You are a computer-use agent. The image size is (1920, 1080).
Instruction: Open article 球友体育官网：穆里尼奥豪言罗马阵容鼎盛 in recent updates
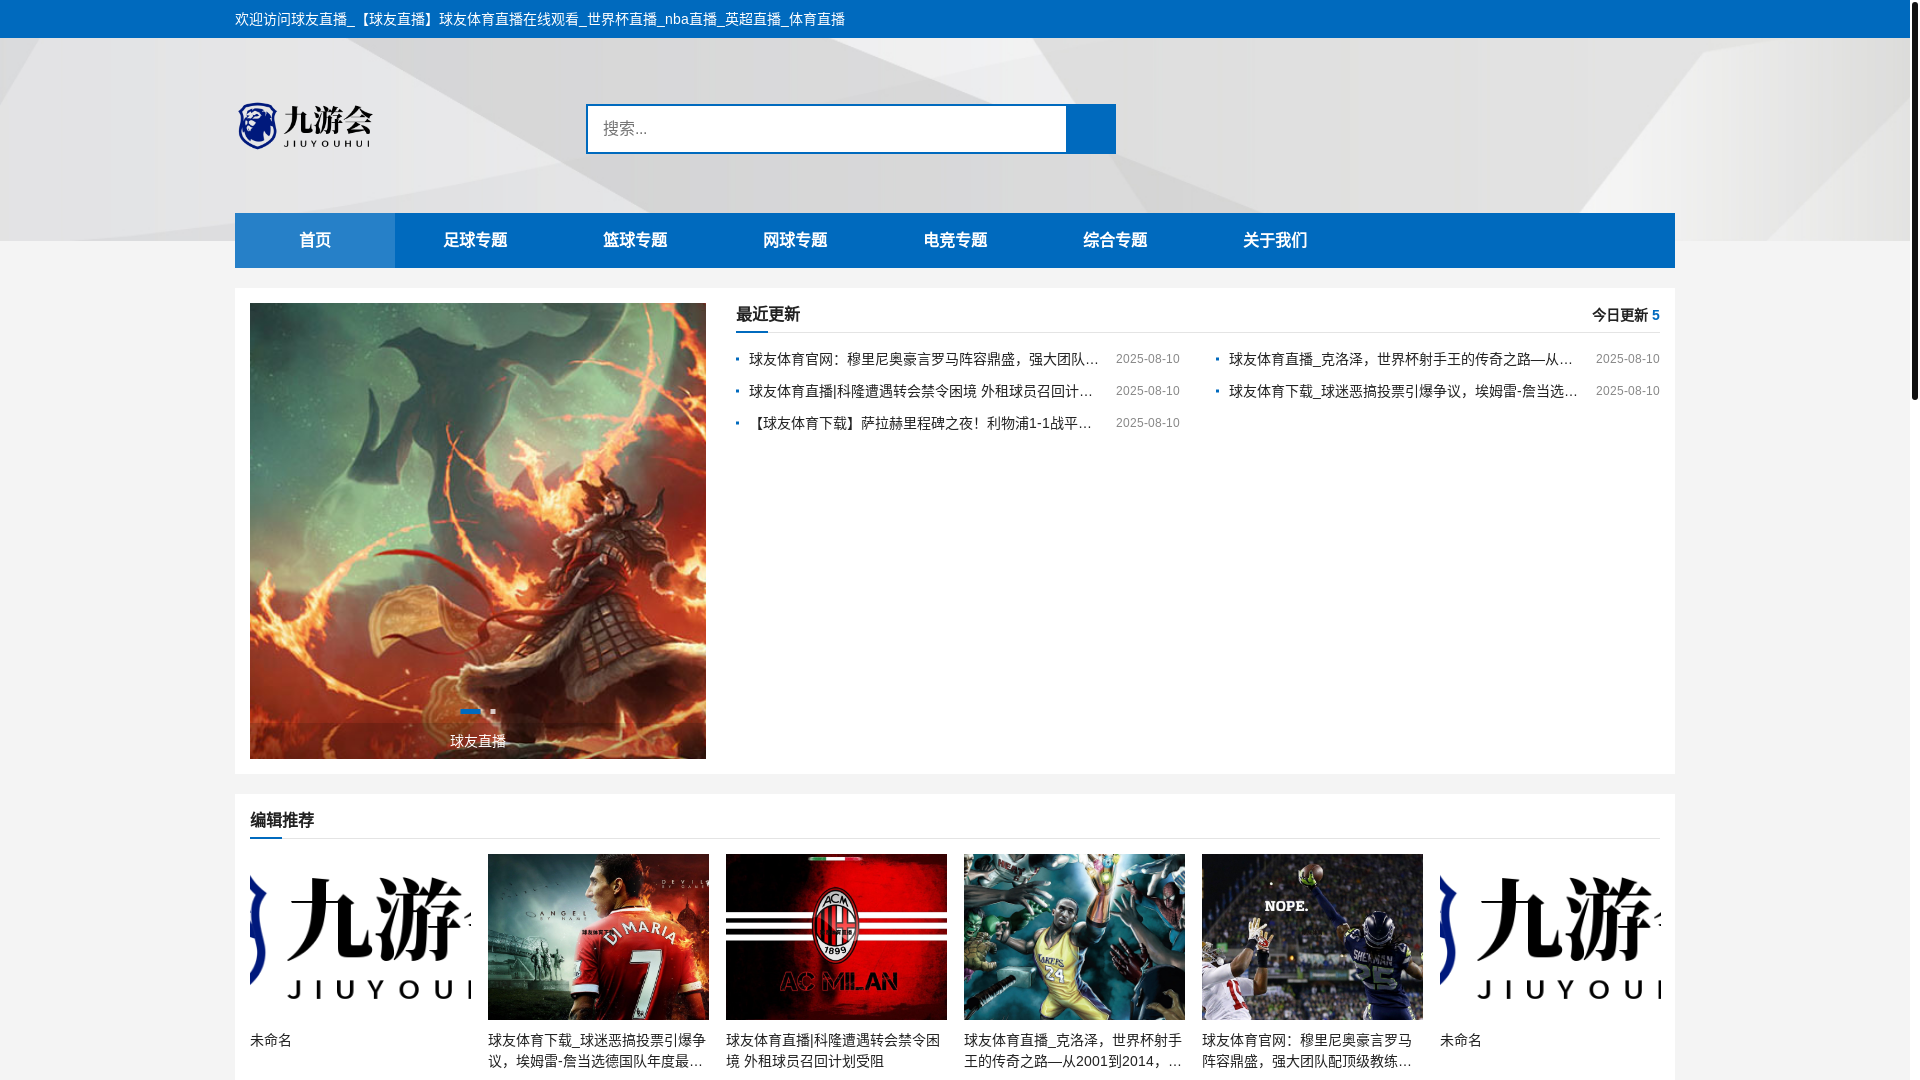(x=924, y=359)
